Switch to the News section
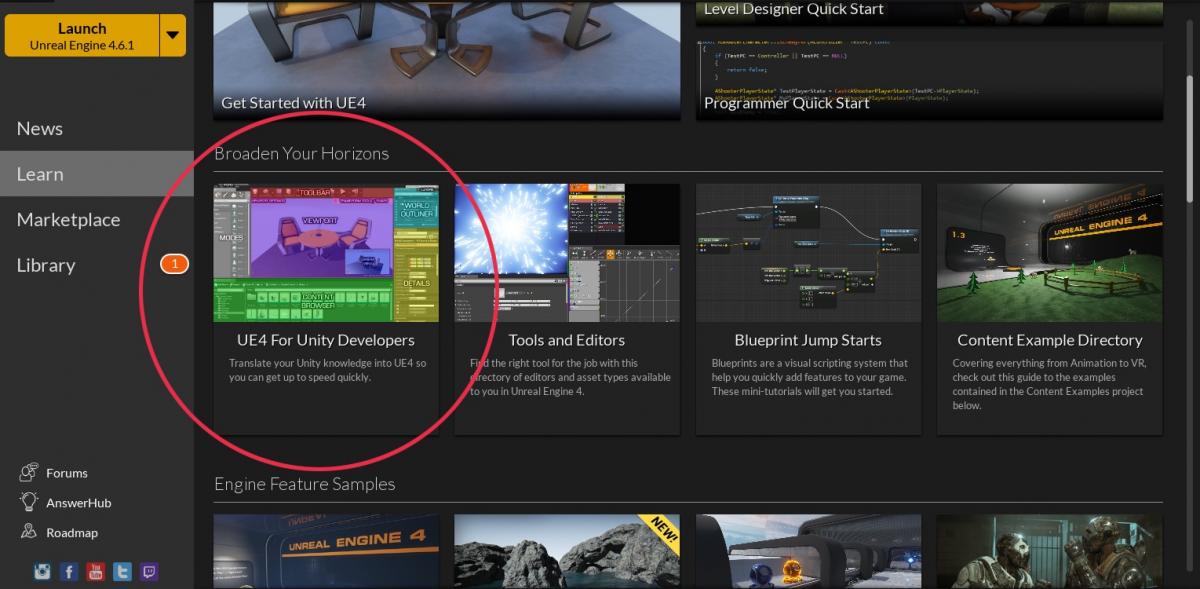1200x589 pixels. pyautogui.click(x=40, y=129)
